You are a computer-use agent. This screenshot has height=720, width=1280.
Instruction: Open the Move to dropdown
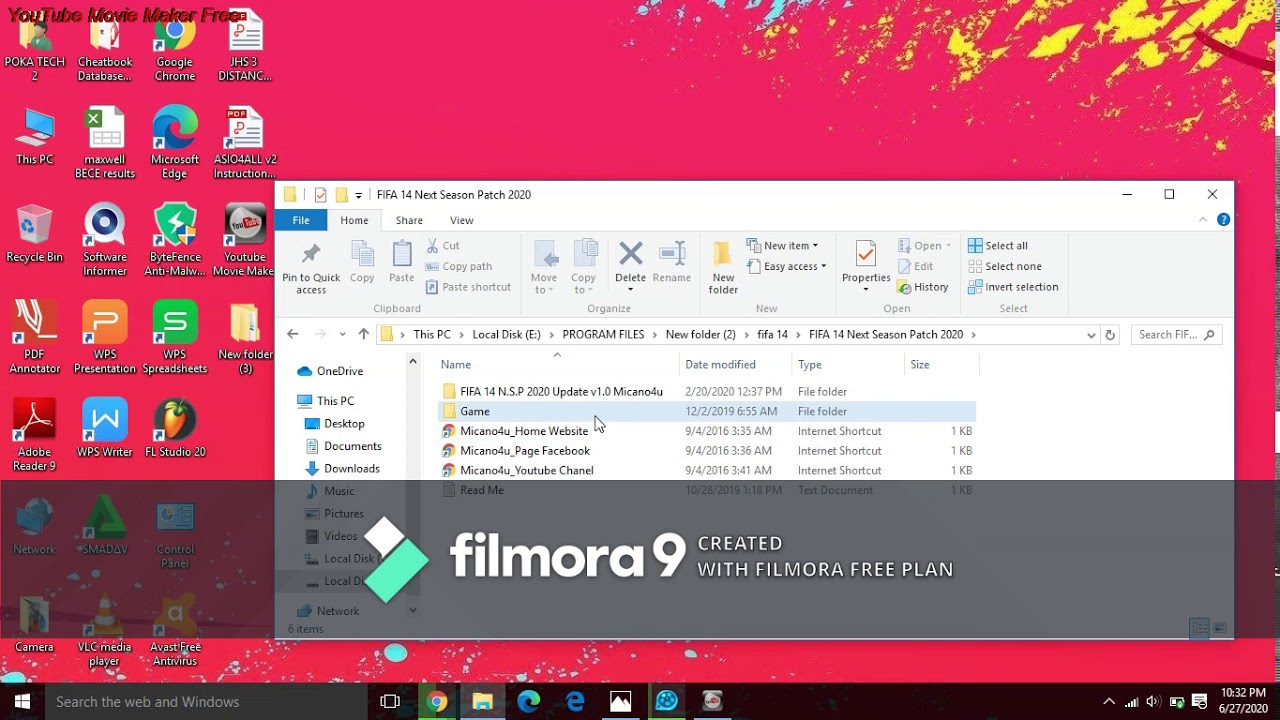(544, 267)
